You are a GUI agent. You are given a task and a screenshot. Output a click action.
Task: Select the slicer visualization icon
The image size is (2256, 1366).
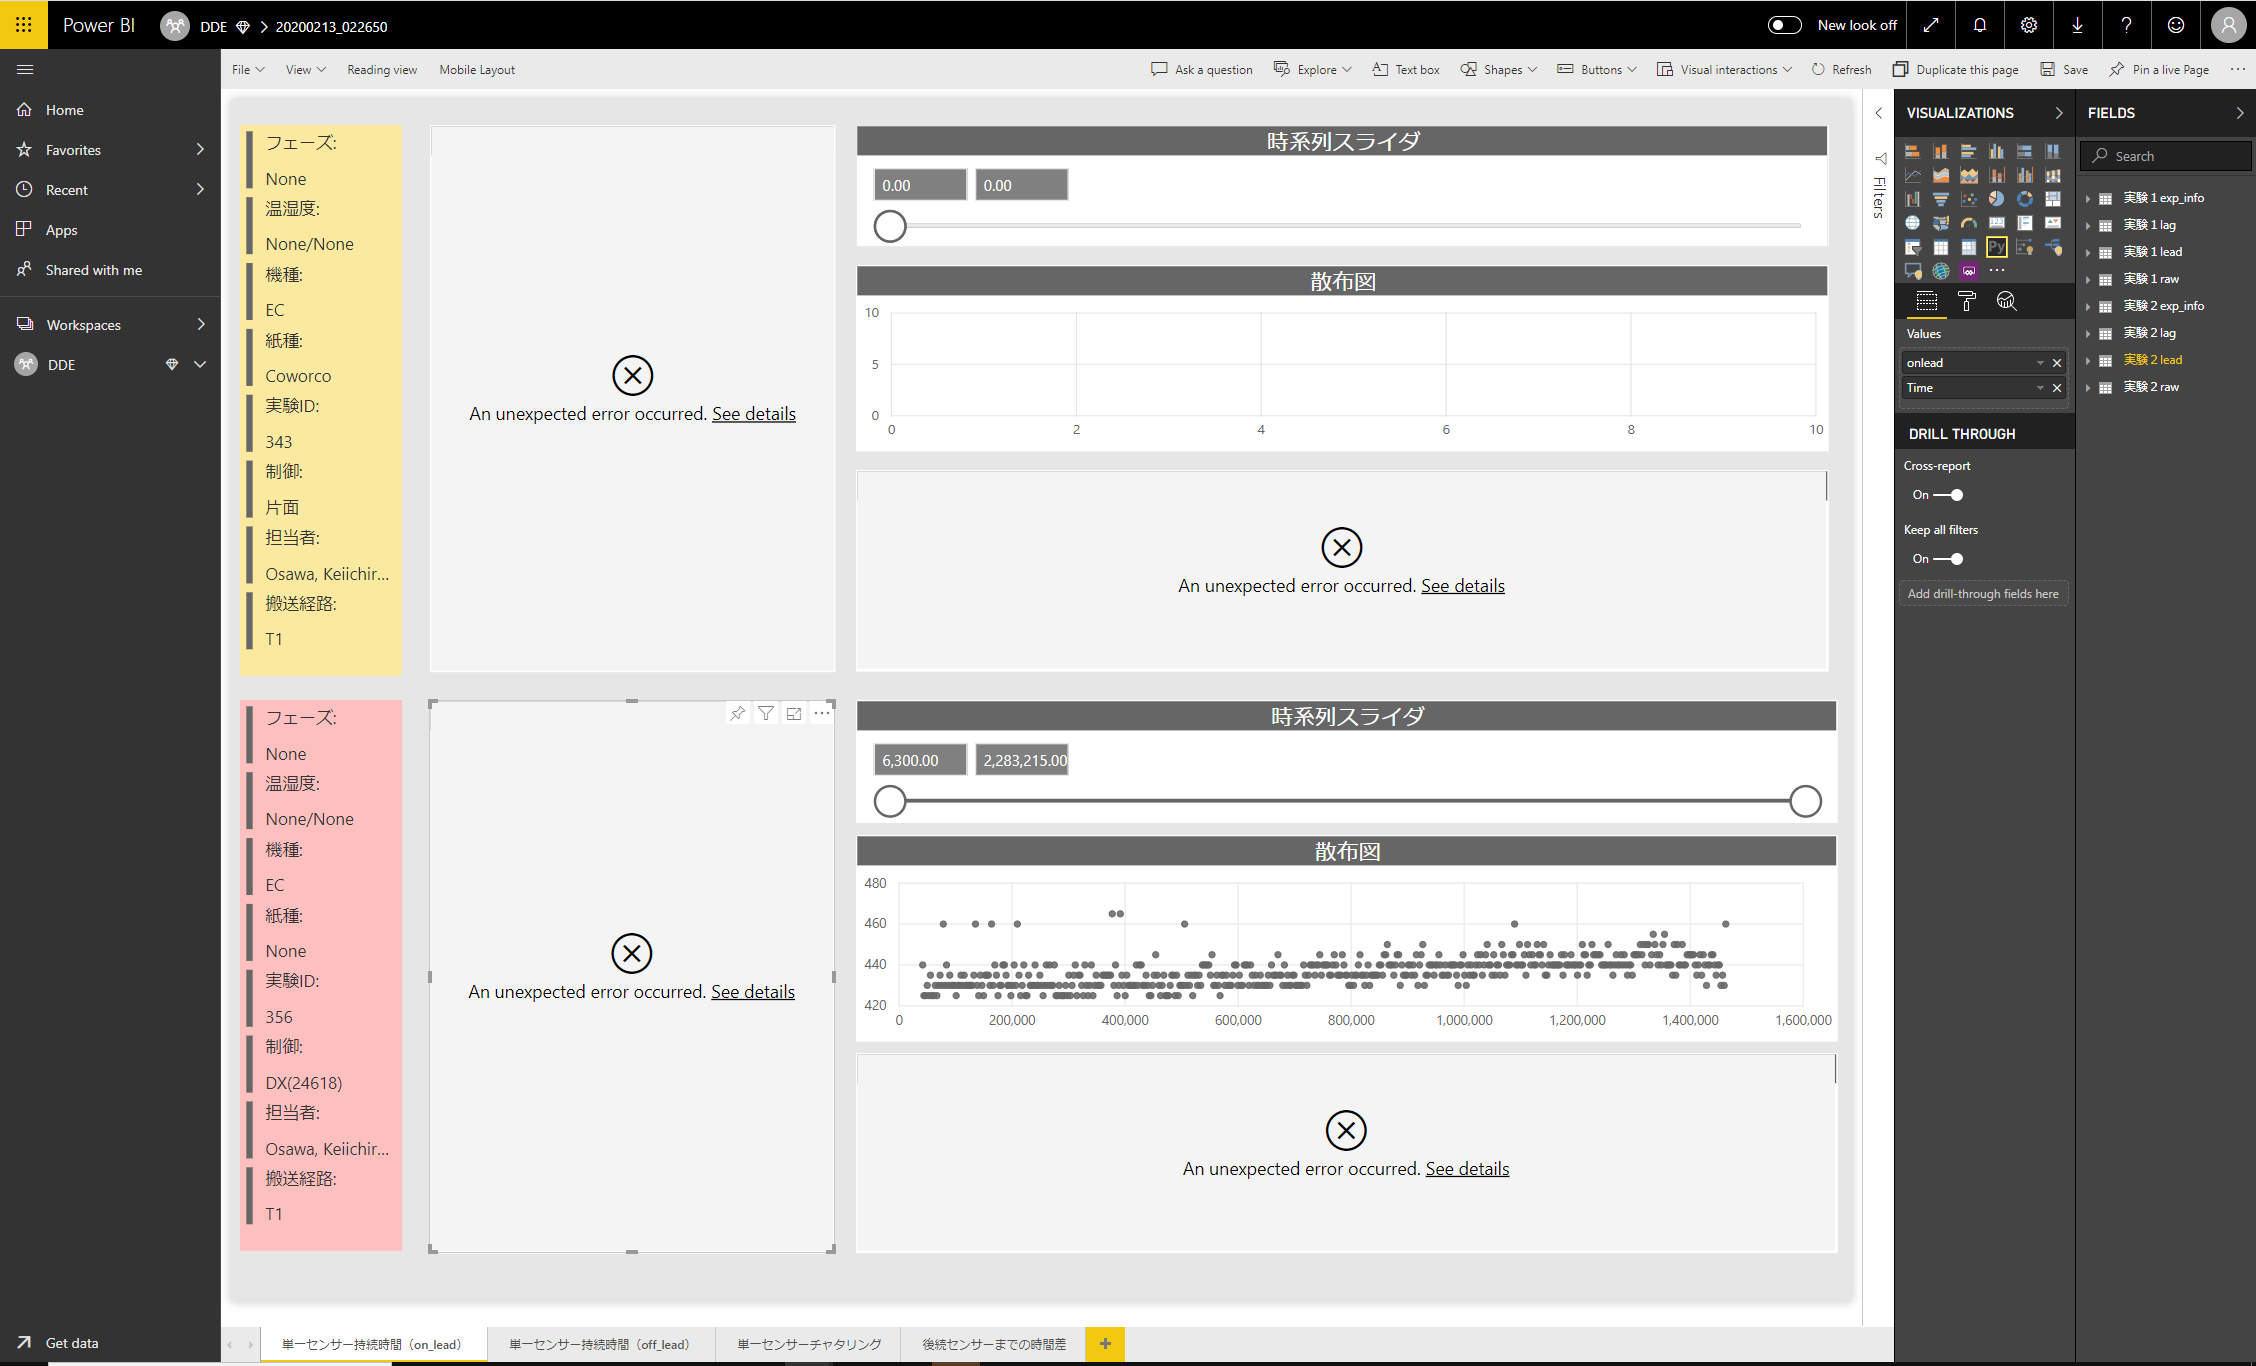point(1912,247)
